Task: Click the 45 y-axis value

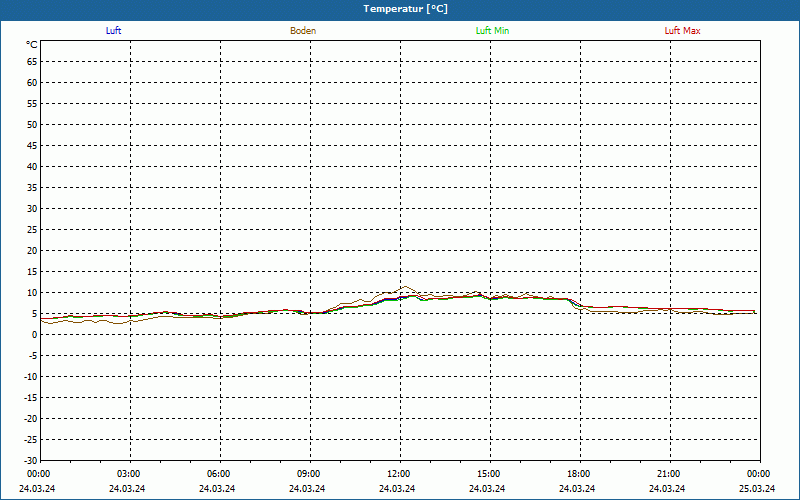Action: point(32,146)
